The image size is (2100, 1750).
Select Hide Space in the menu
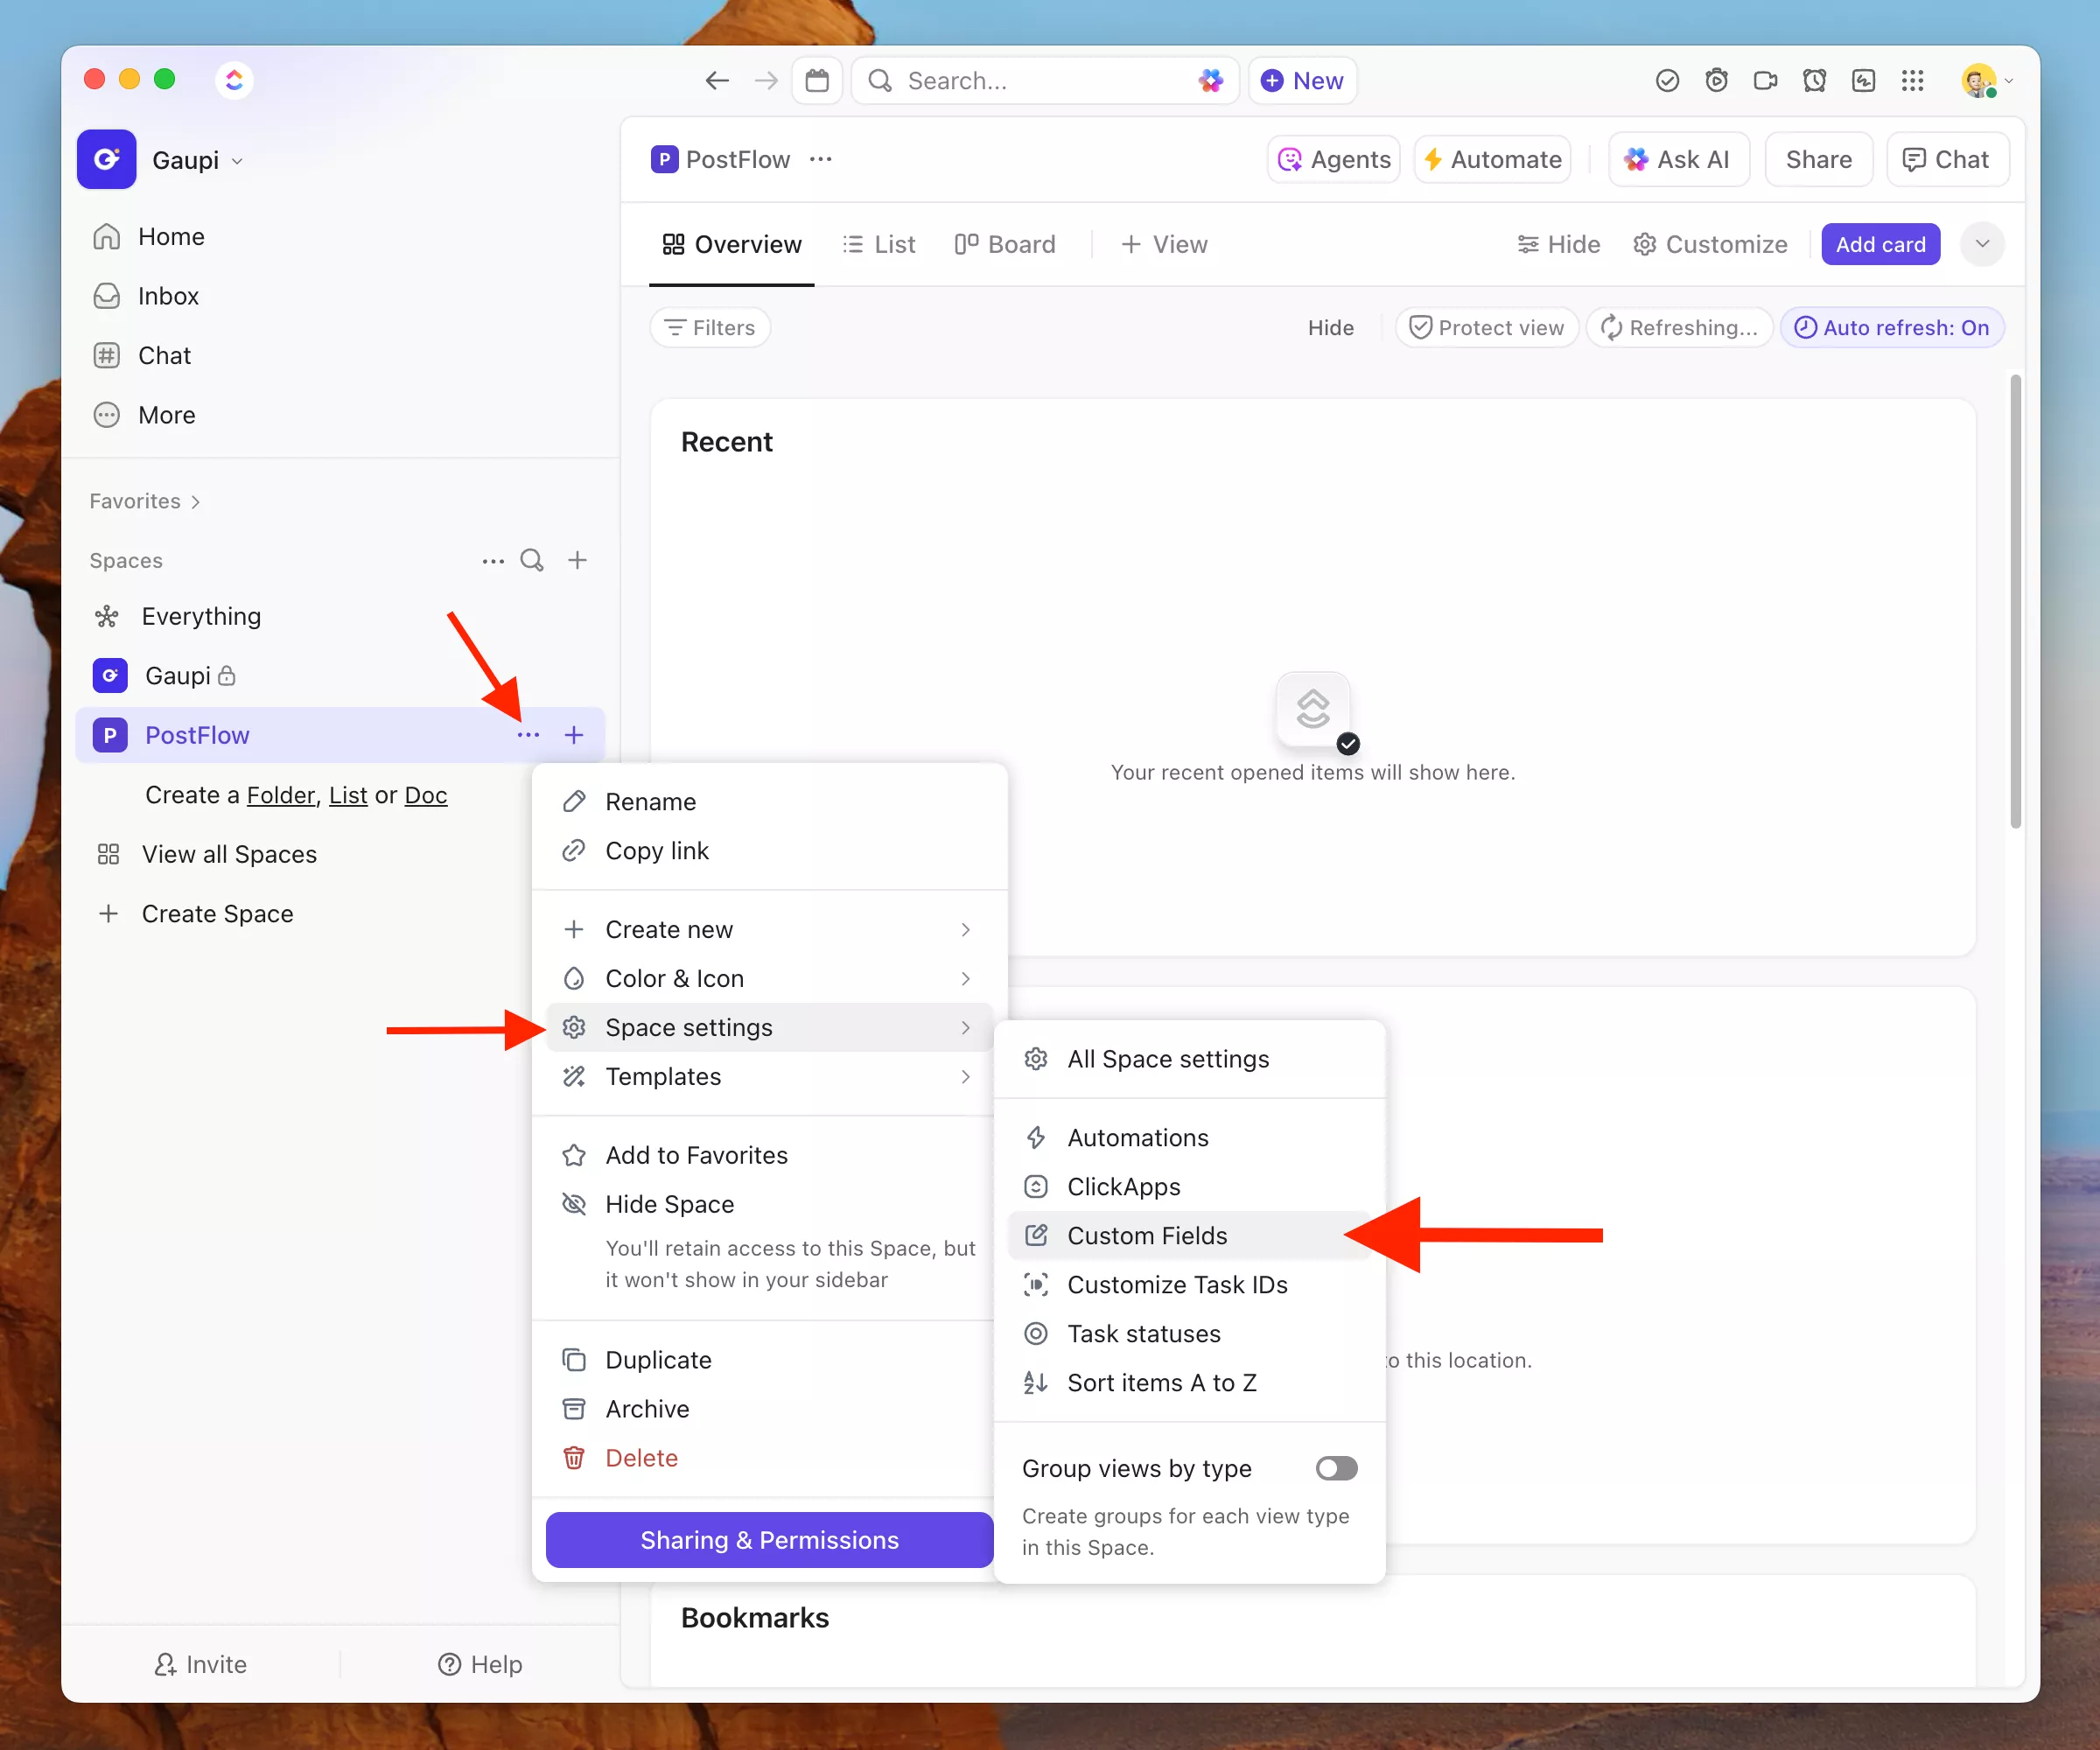770,1205
